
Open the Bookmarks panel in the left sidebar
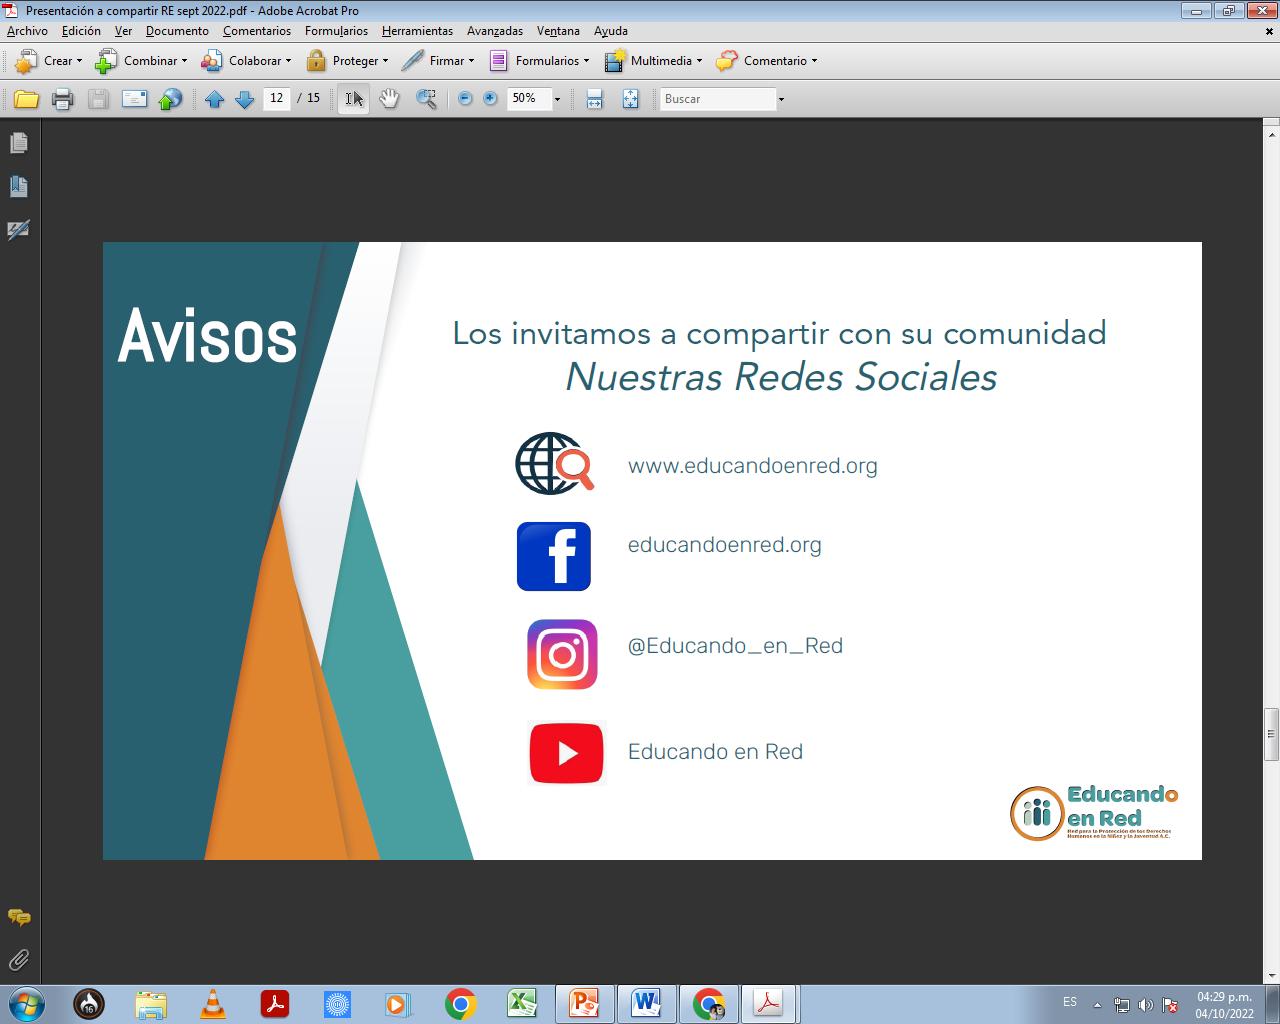click(18, 186)
